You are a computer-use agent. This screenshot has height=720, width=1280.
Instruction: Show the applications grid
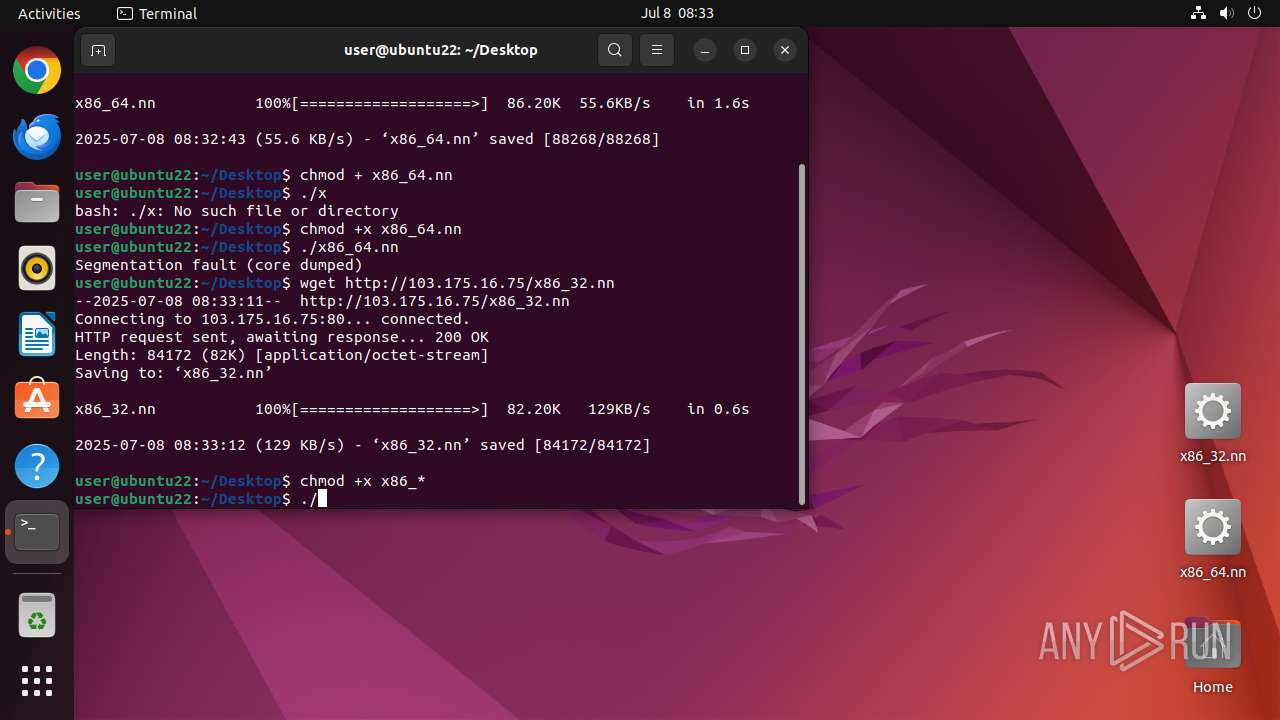(37, 681)
